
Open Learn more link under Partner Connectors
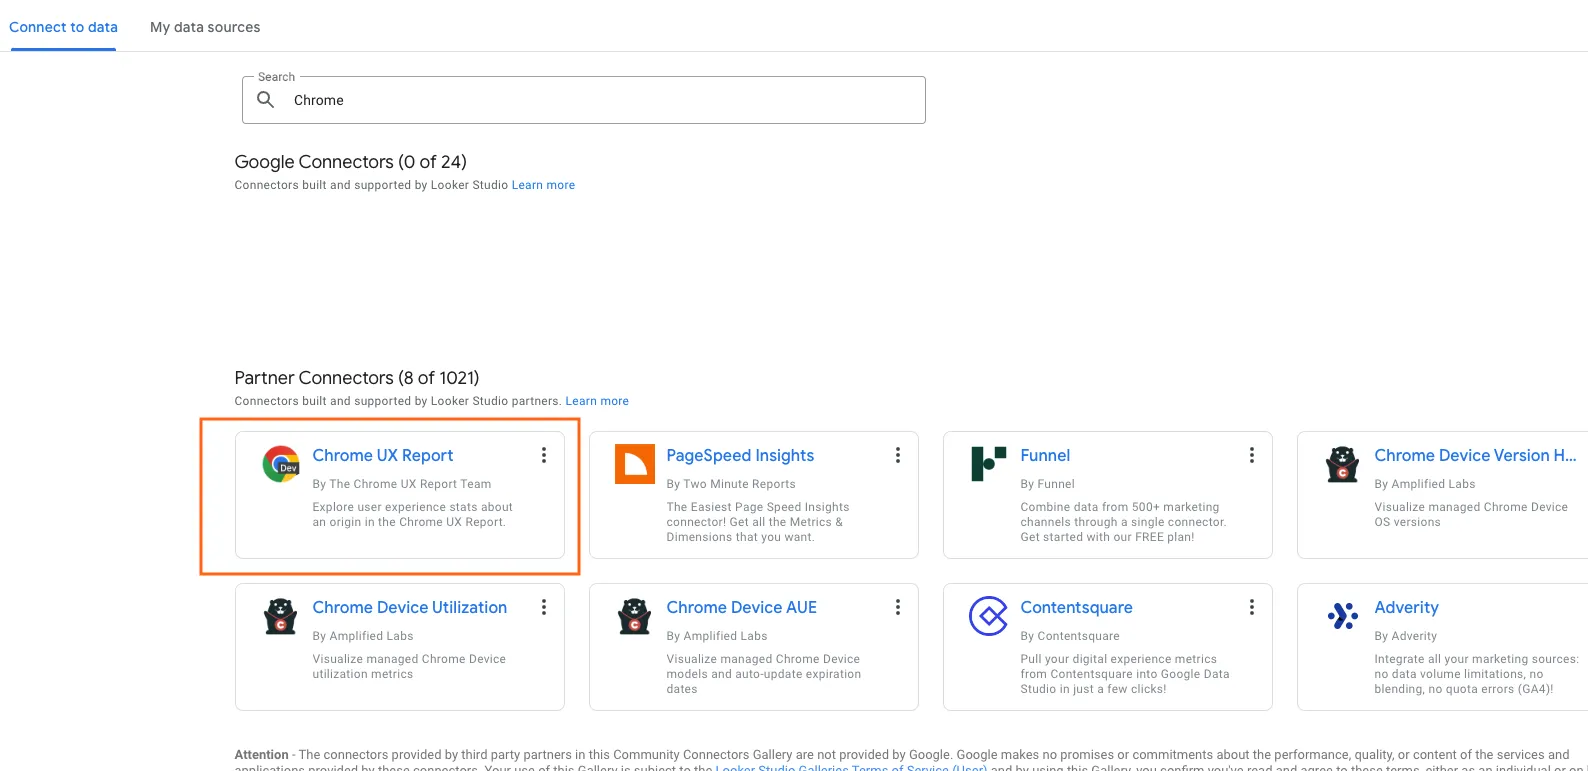(x=597, y=401)
